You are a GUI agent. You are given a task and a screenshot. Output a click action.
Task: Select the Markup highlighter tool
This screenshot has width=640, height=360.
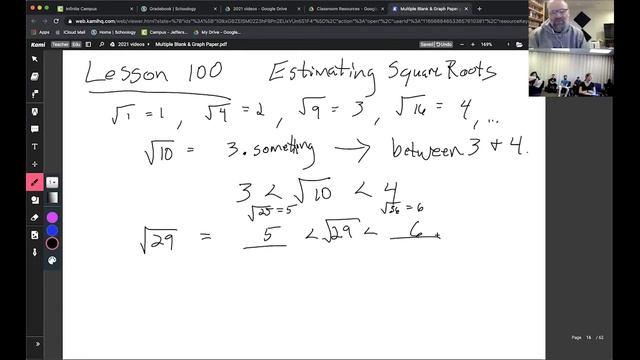[35, 94]
